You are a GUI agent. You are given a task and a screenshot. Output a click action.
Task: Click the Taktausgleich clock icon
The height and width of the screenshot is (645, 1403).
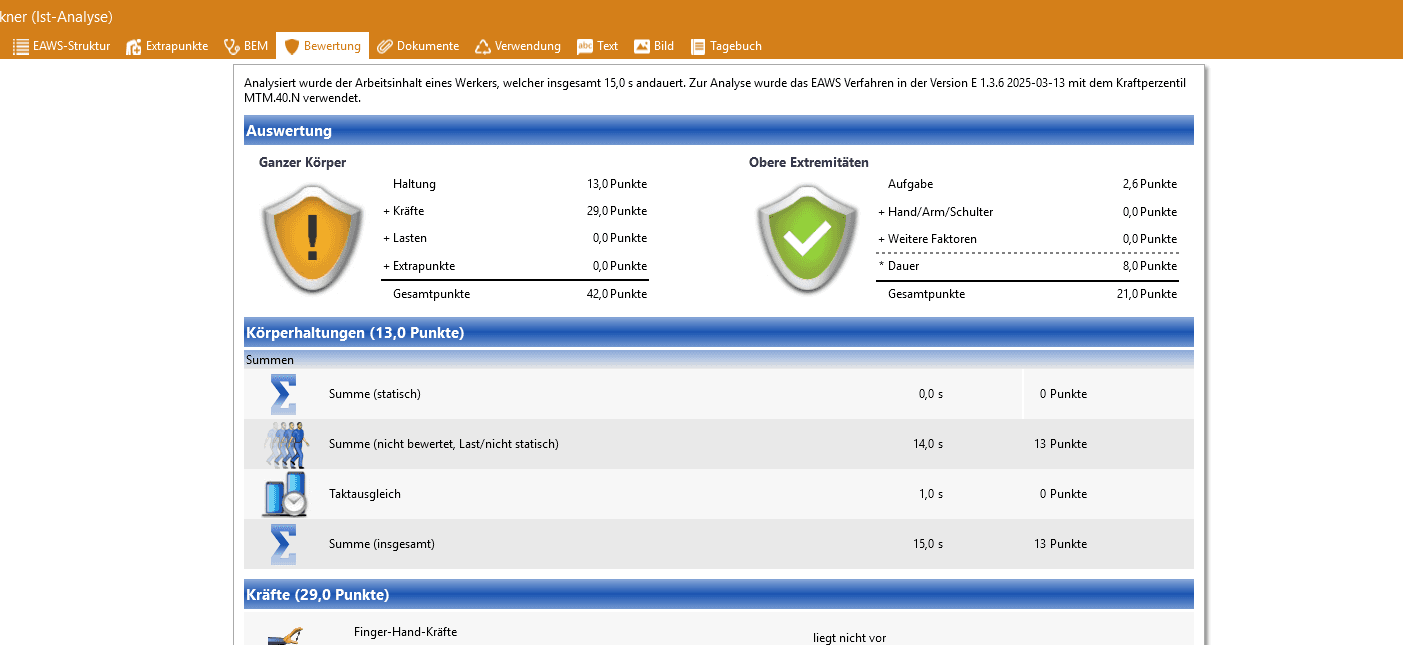pyautogui.click(x=284, y=494)
